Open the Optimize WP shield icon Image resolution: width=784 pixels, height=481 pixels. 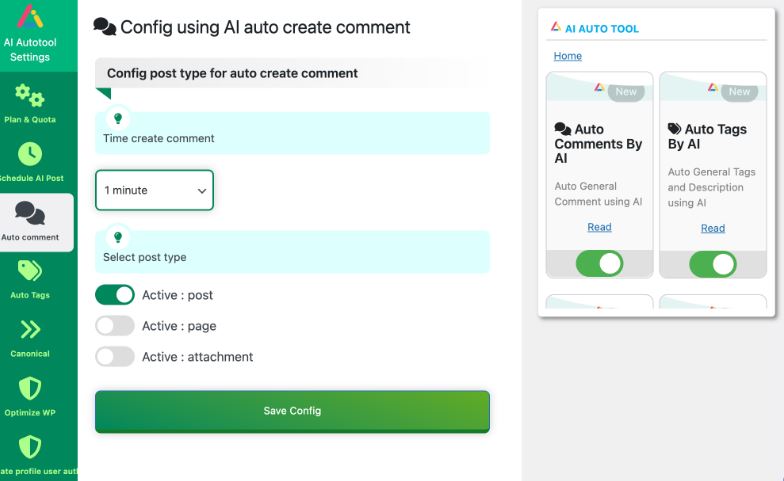tap(30, 388)
